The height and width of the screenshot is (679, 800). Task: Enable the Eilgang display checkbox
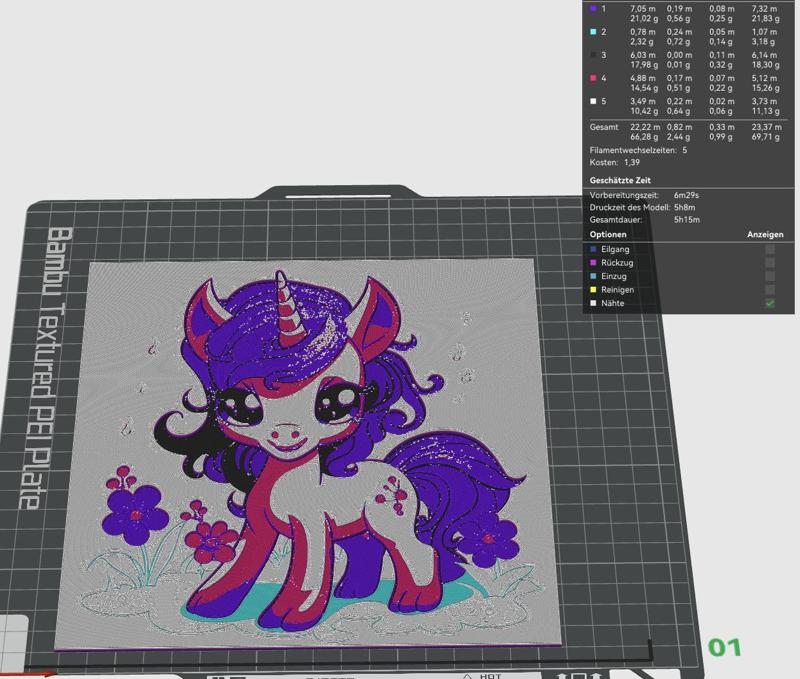point(770,248)
